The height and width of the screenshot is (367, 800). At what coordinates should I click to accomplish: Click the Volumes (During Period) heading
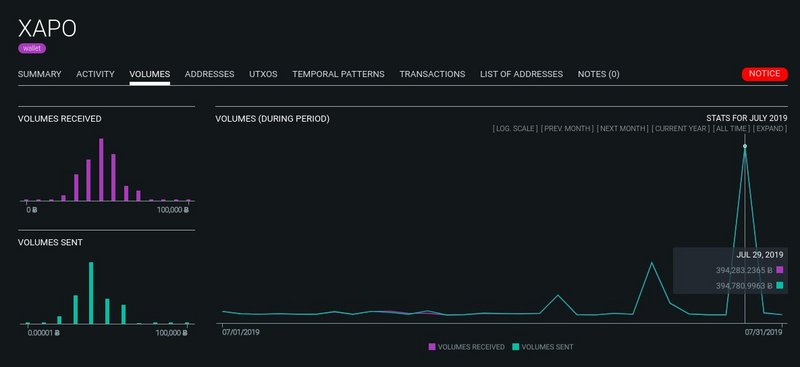coord(272,119)
